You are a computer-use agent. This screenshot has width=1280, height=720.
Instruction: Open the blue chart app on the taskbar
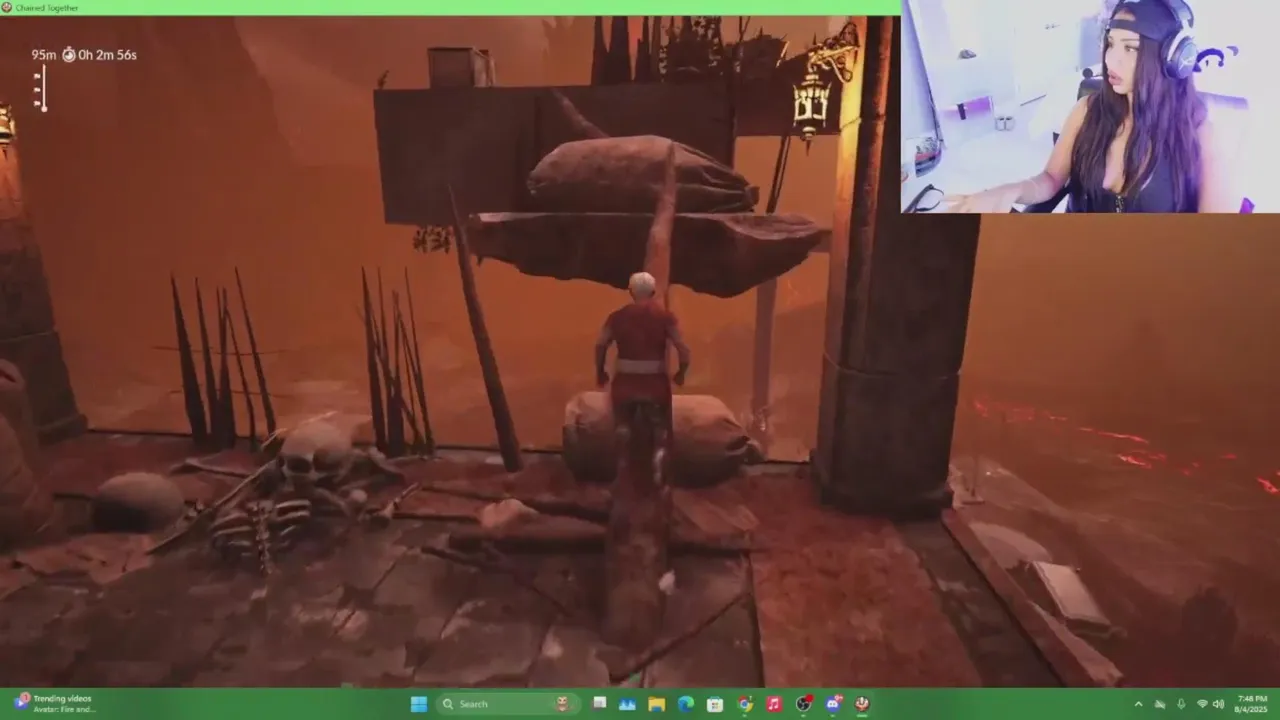tap(628, 704)
